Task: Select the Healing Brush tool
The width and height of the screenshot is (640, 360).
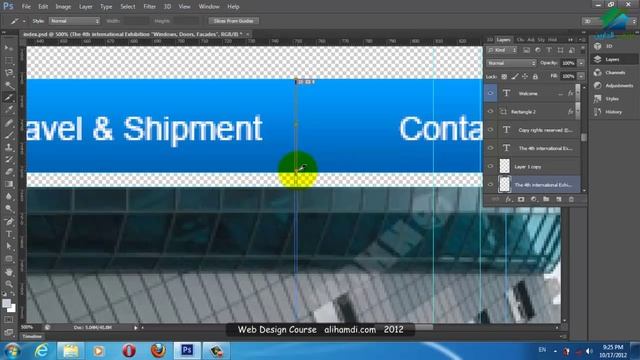Action: click(x=9, y=122)
